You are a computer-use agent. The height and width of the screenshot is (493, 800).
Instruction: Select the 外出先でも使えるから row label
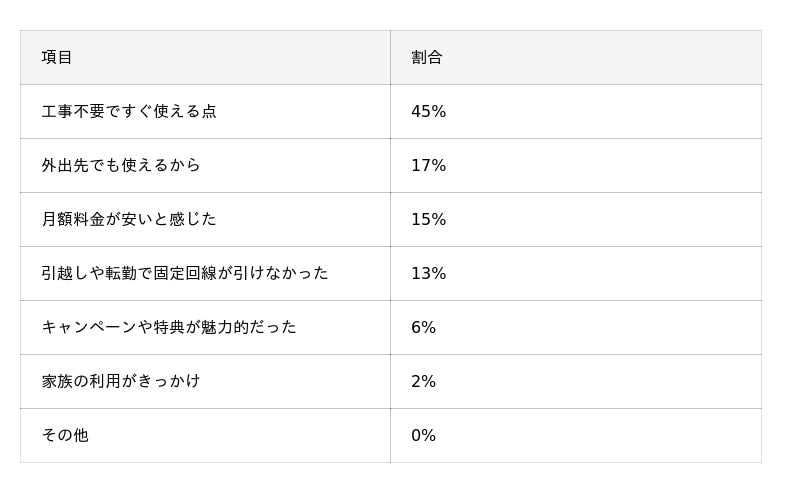121,166
